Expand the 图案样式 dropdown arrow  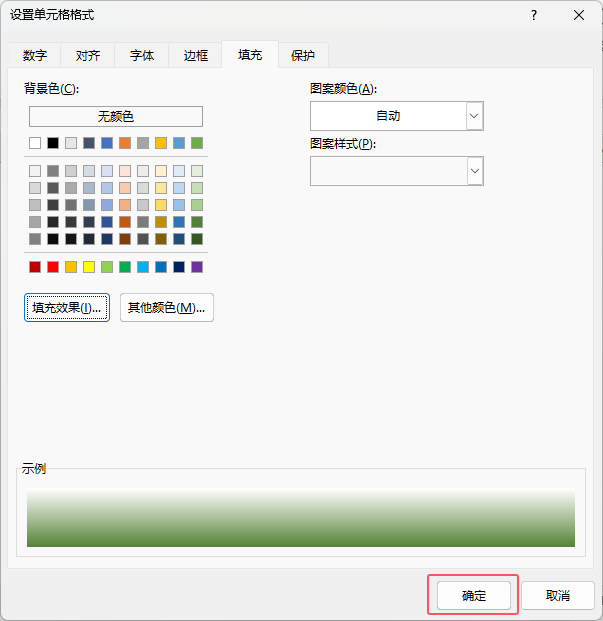tap(474, 171)
